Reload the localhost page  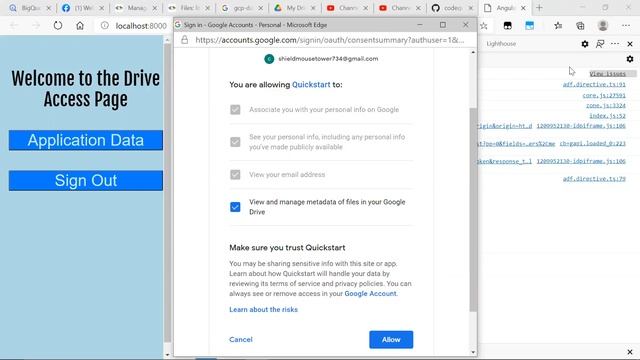(x=58, y=26)
